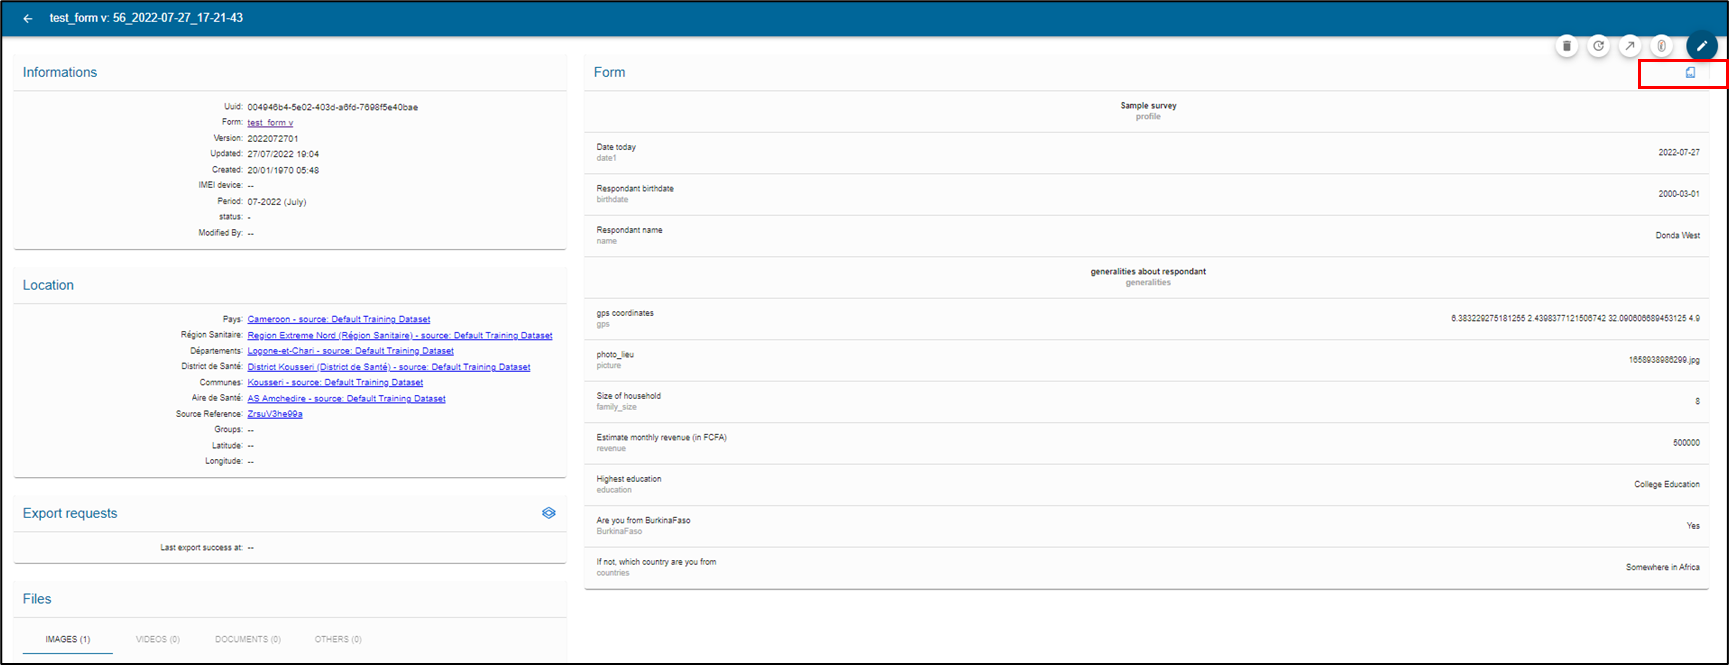This screenshot has height=665, width=1729.
Task: Click the generalities about respondant title
Action: pyautogui.click(x=1148, y=272)
